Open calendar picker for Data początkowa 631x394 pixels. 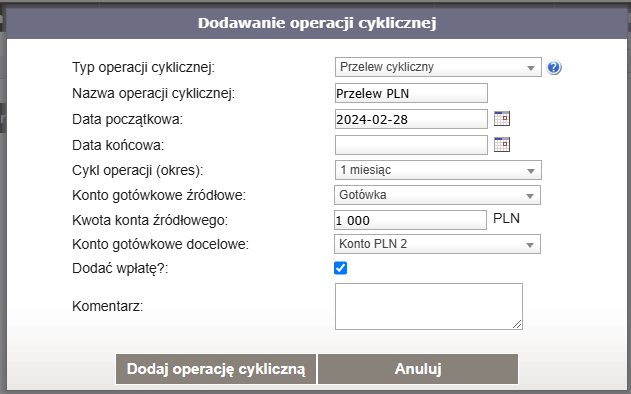(x=502, y=119)
